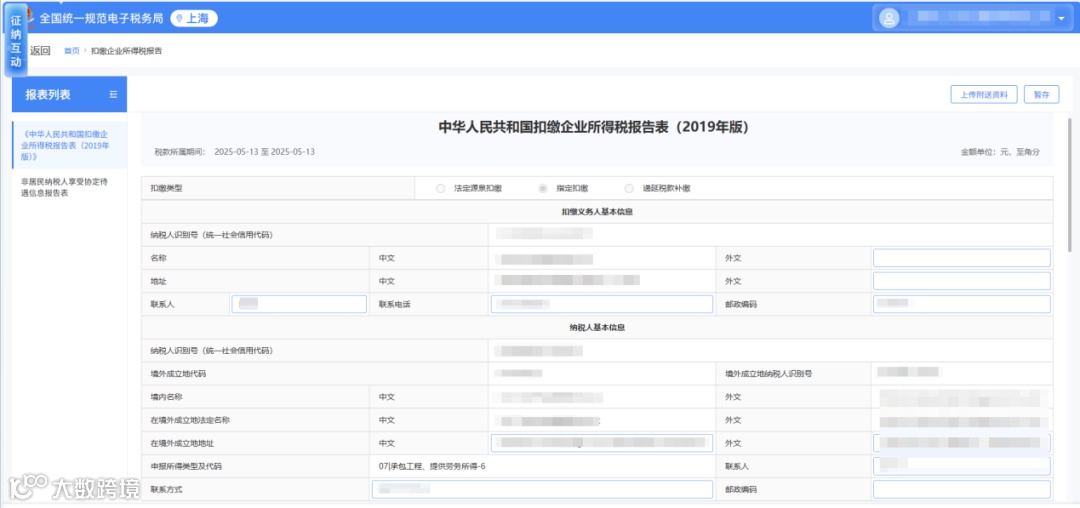Viewport: 1080px width, 508px height.
Task: Click 上传附送资料 button
Action: pyautogui.click(x=984, y=95)
